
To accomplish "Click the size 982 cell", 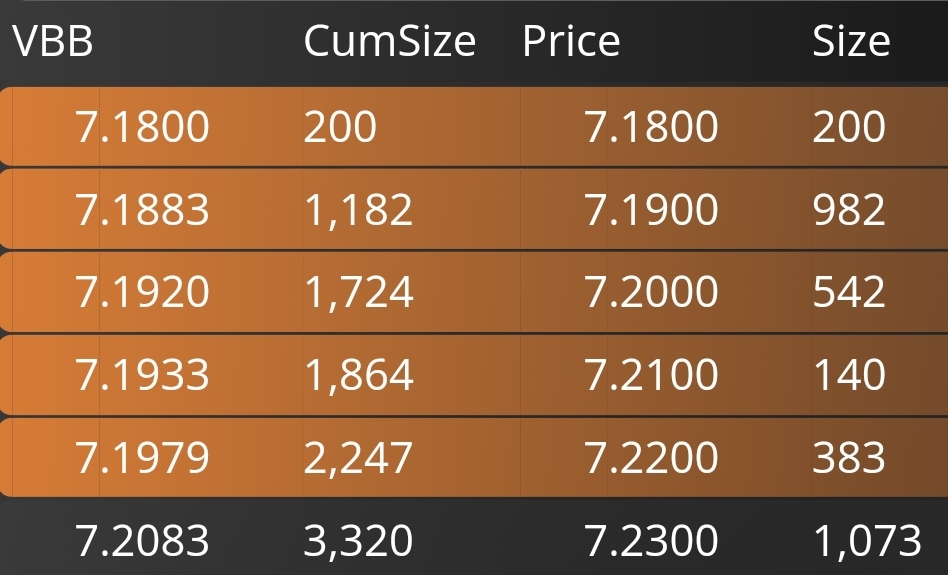I will pos(849,210).
